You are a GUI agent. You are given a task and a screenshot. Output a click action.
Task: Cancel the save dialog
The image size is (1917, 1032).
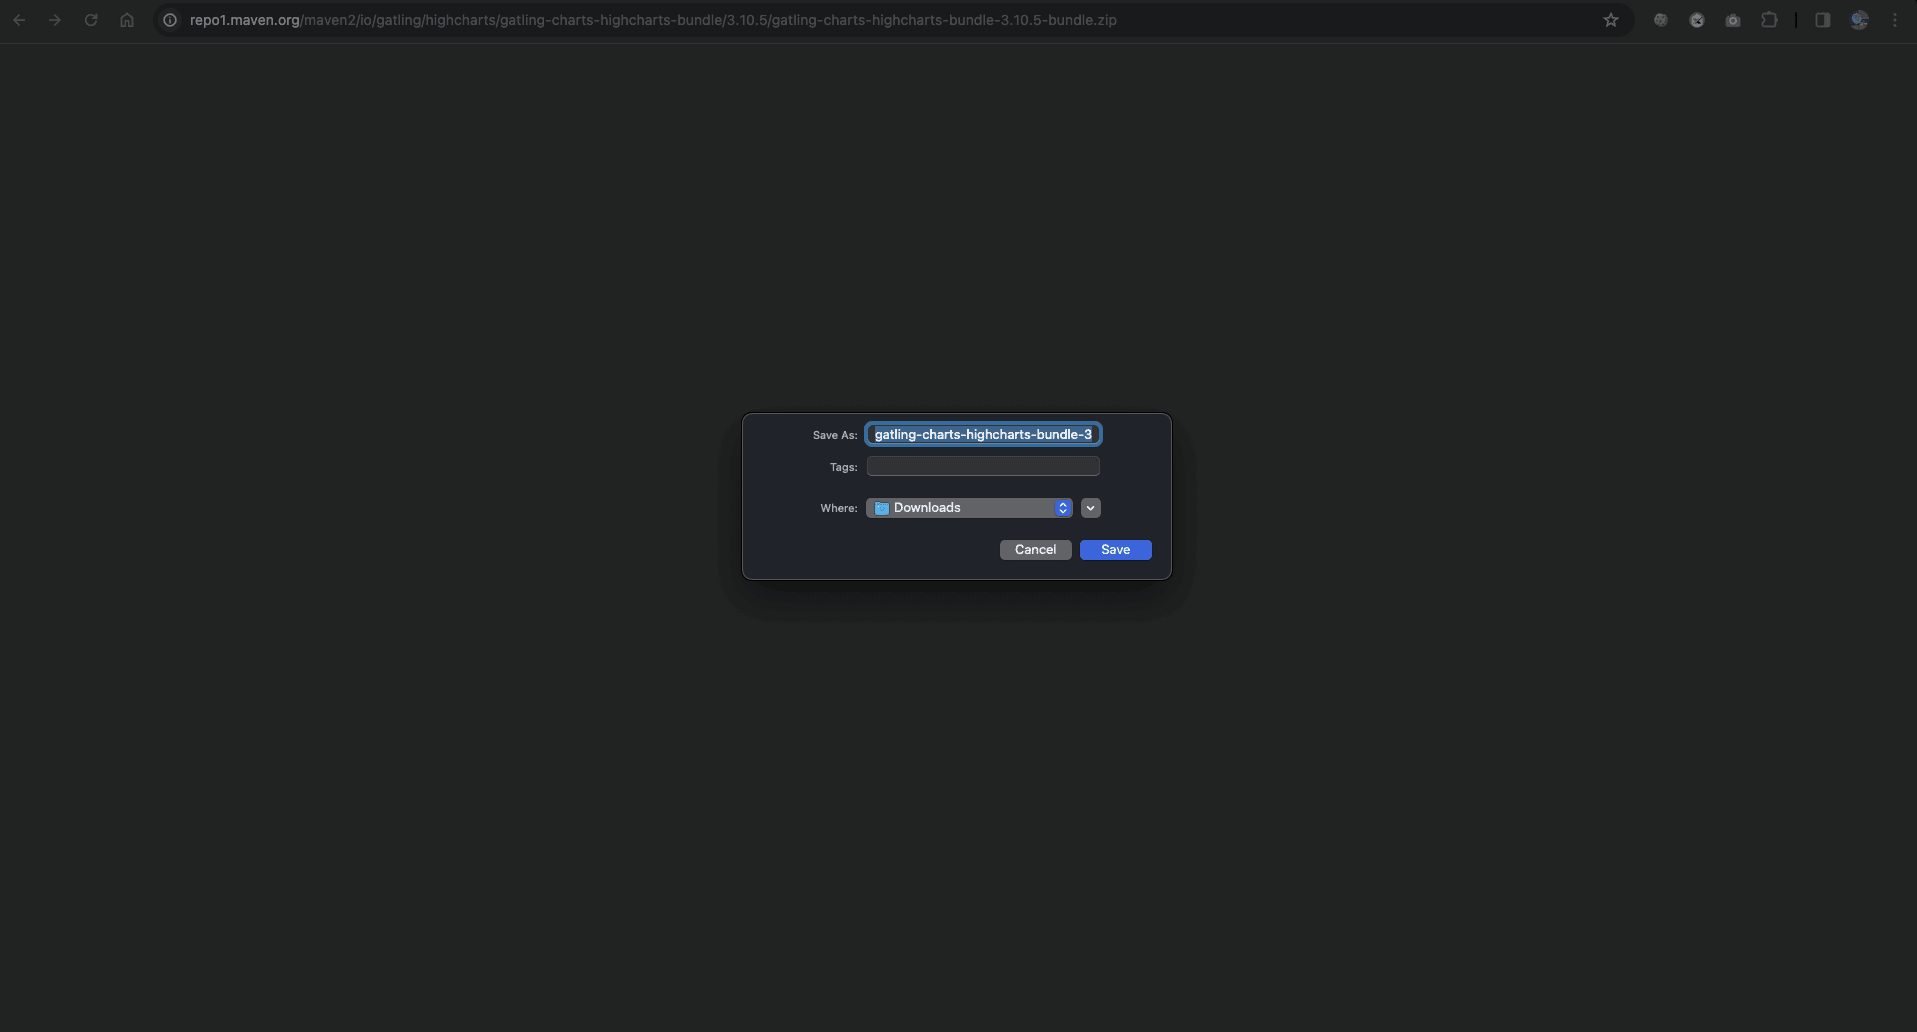1035,550
